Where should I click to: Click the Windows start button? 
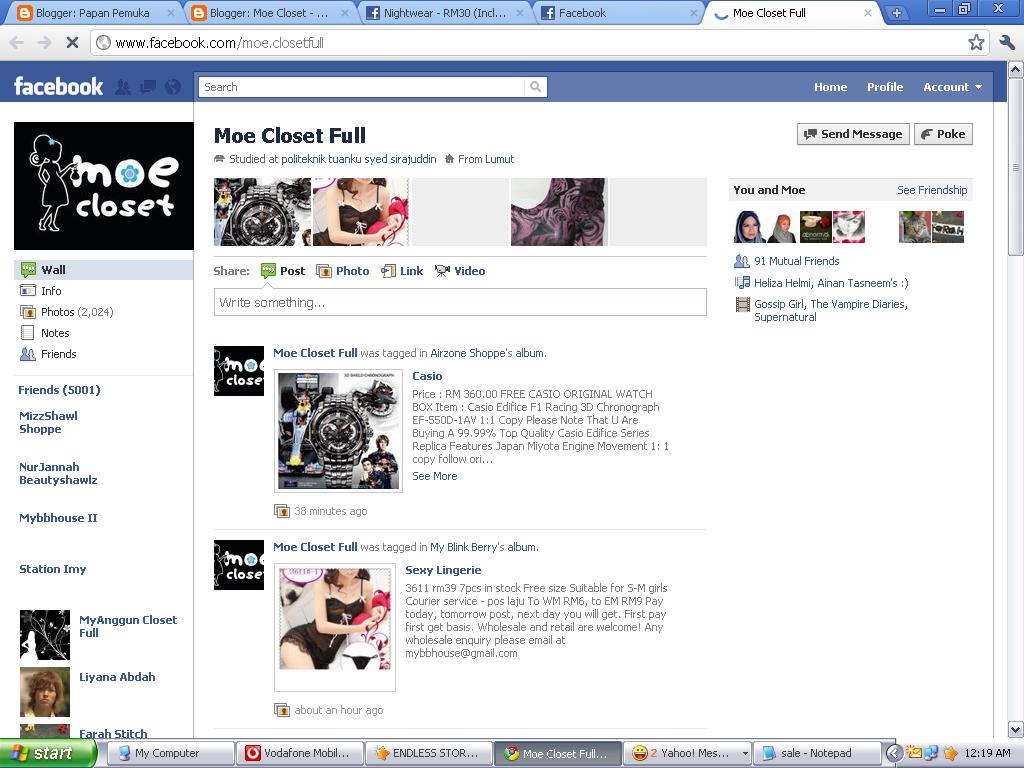click(48, 754)
